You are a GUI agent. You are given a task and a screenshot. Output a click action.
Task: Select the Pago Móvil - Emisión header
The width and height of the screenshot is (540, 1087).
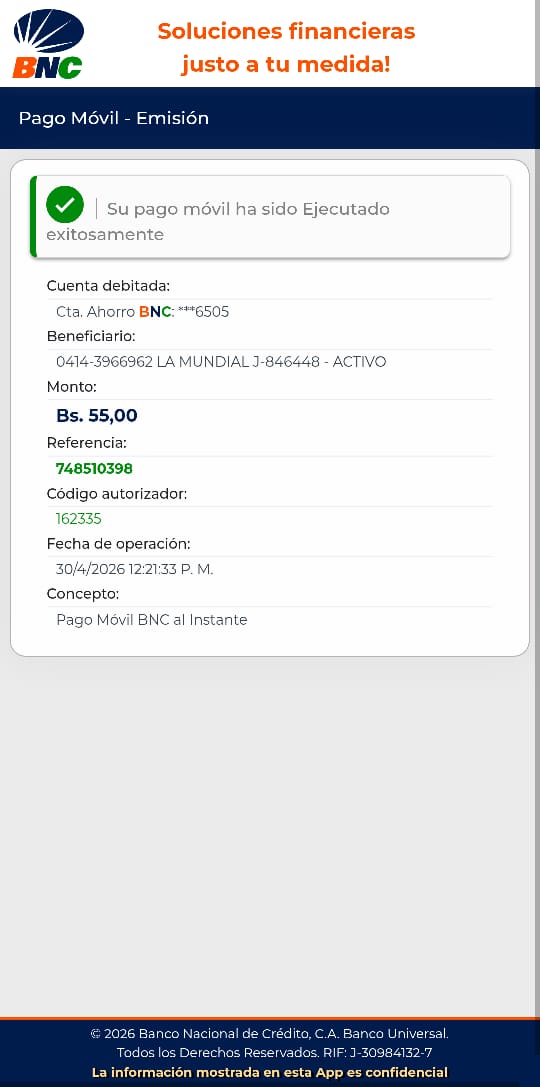point(114,118)
